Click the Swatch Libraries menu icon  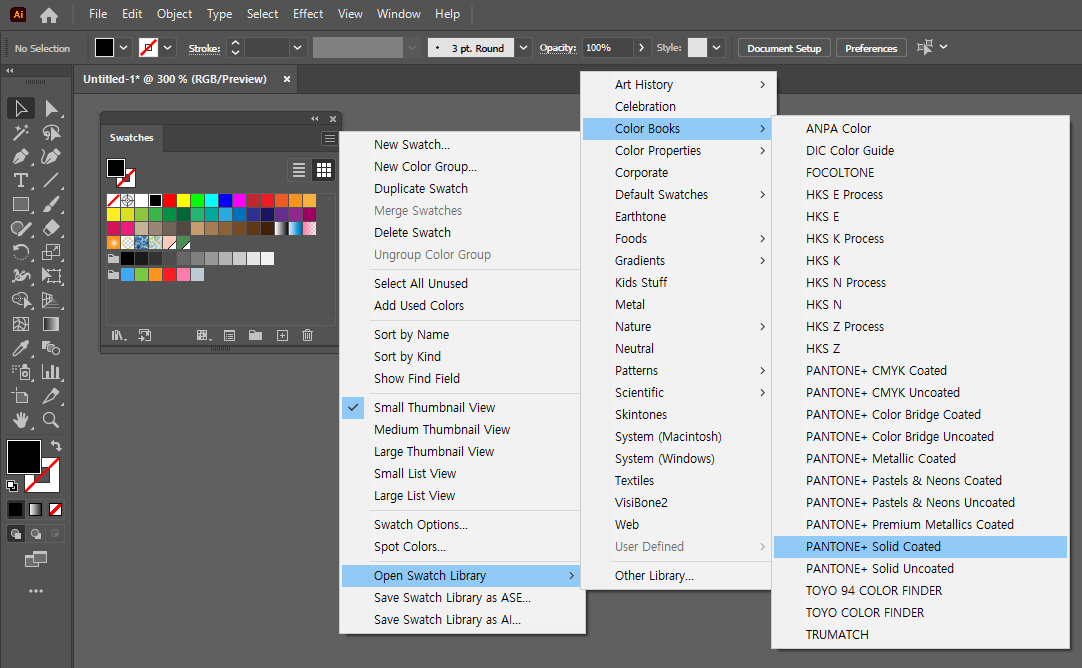coord(119,335)
